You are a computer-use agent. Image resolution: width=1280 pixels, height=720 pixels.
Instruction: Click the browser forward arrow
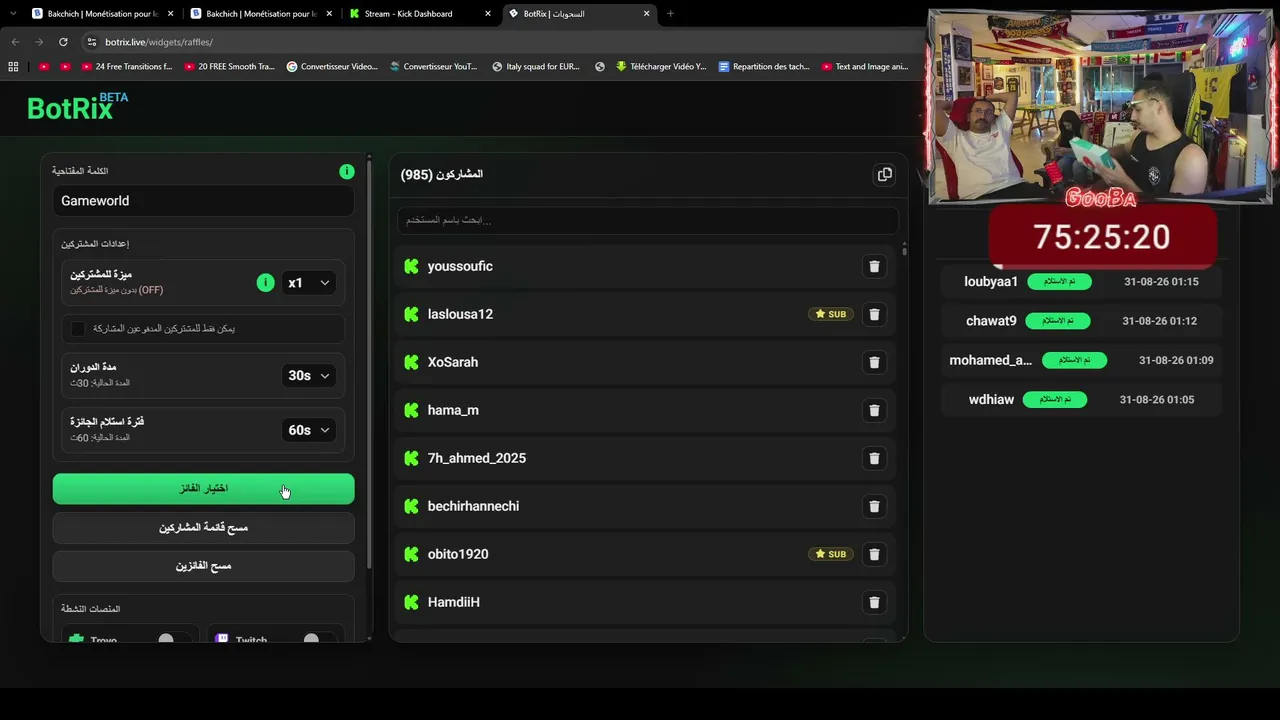[39, 42]
